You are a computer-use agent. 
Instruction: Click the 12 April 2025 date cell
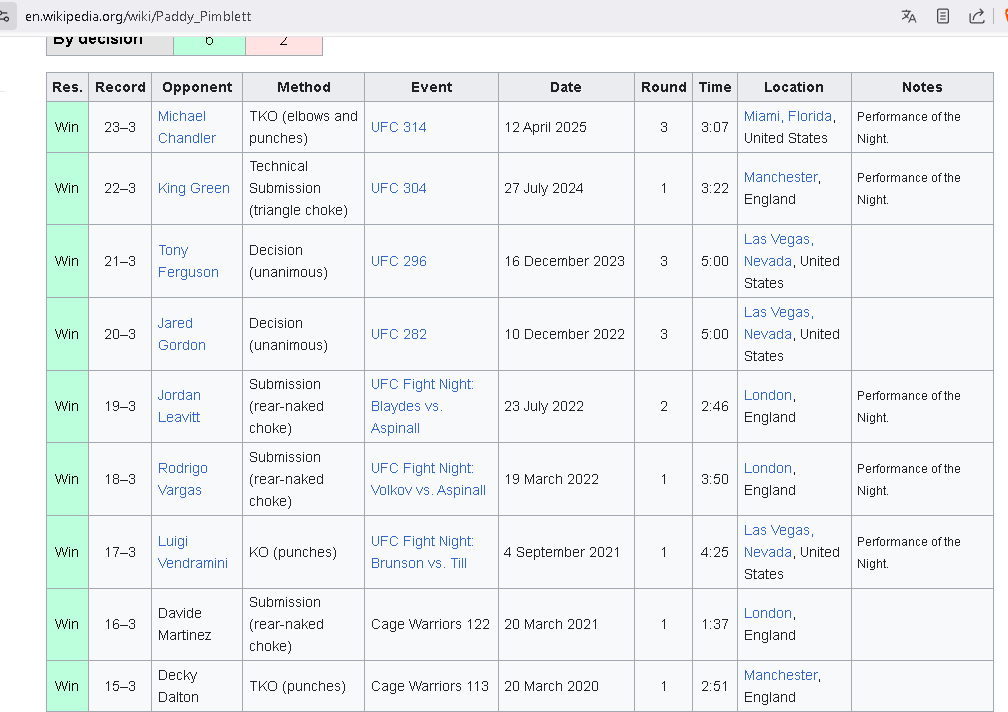click(566, 127)
